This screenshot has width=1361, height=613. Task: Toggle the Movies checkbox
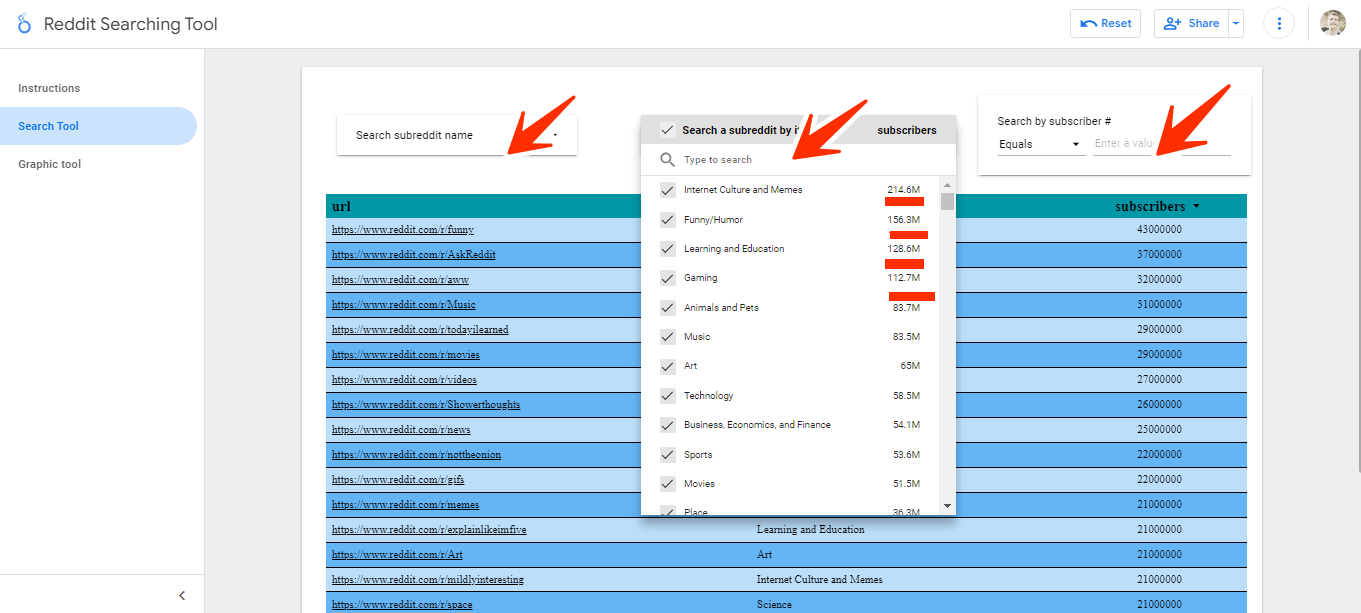coord(668,484)
